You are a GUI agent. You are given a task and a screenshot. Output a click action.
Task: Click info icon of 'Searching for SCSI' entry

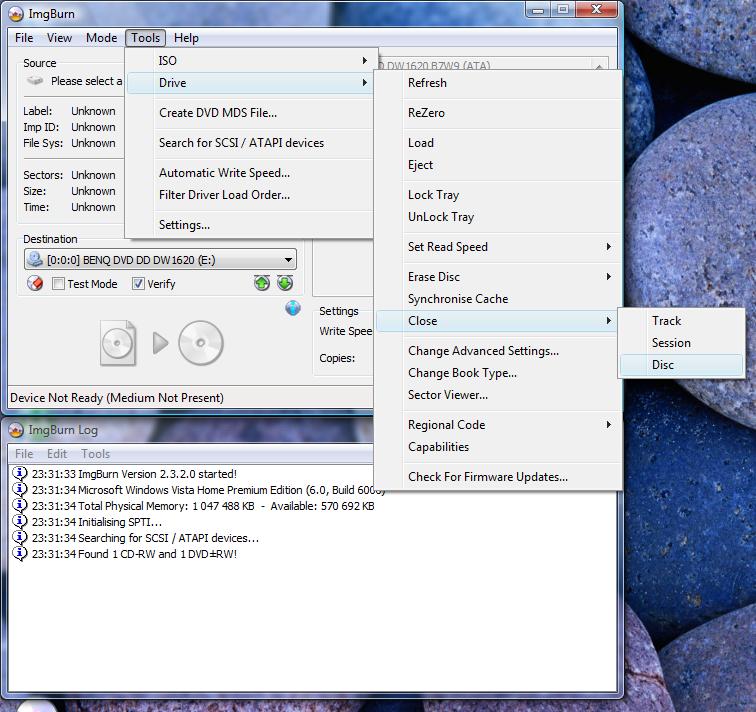point(19,537)
